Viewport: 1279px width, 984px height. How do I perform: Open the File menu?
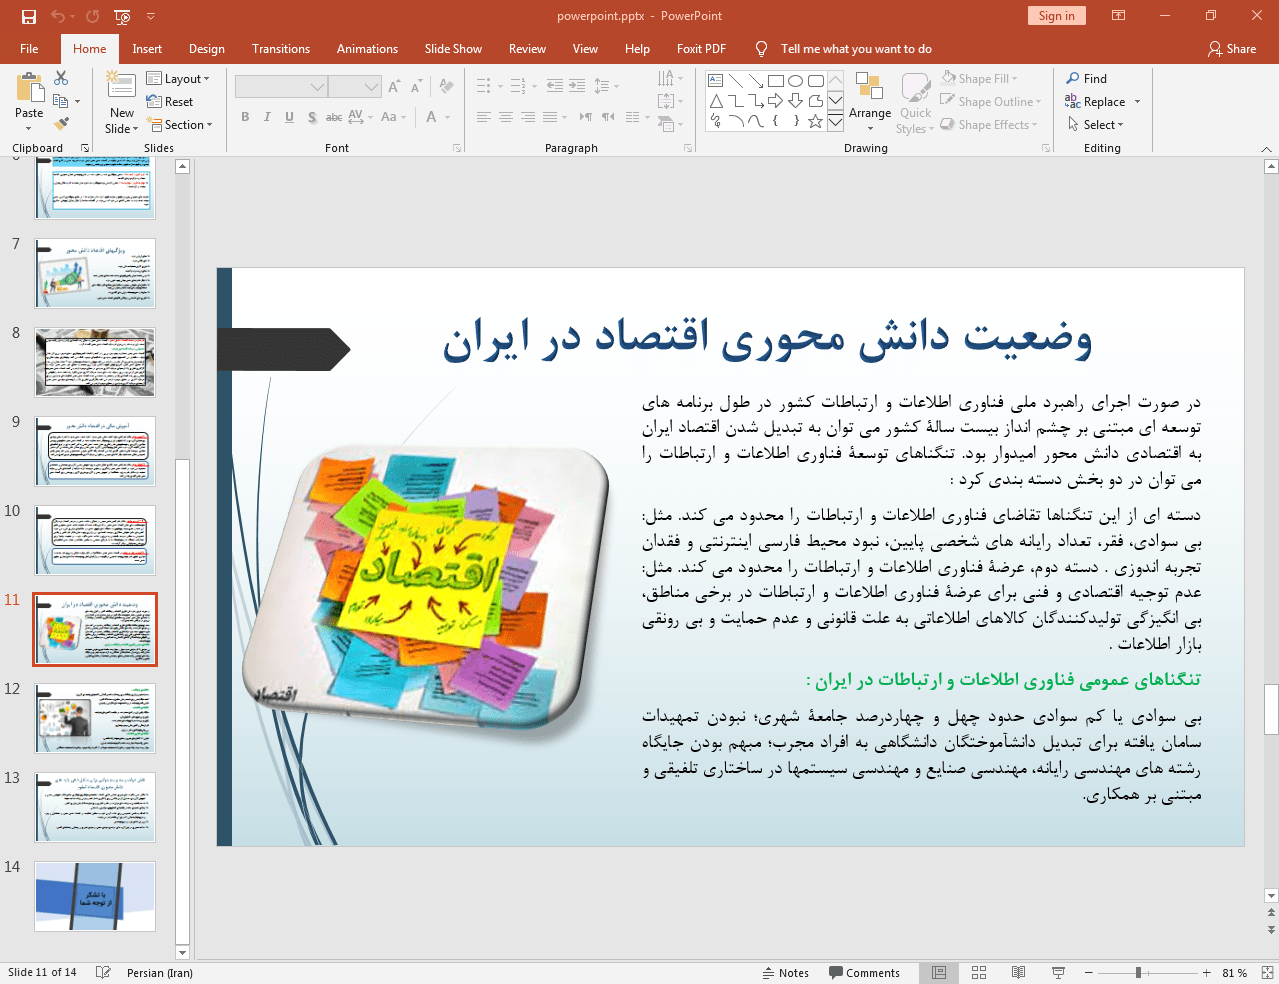pos(29,48)
